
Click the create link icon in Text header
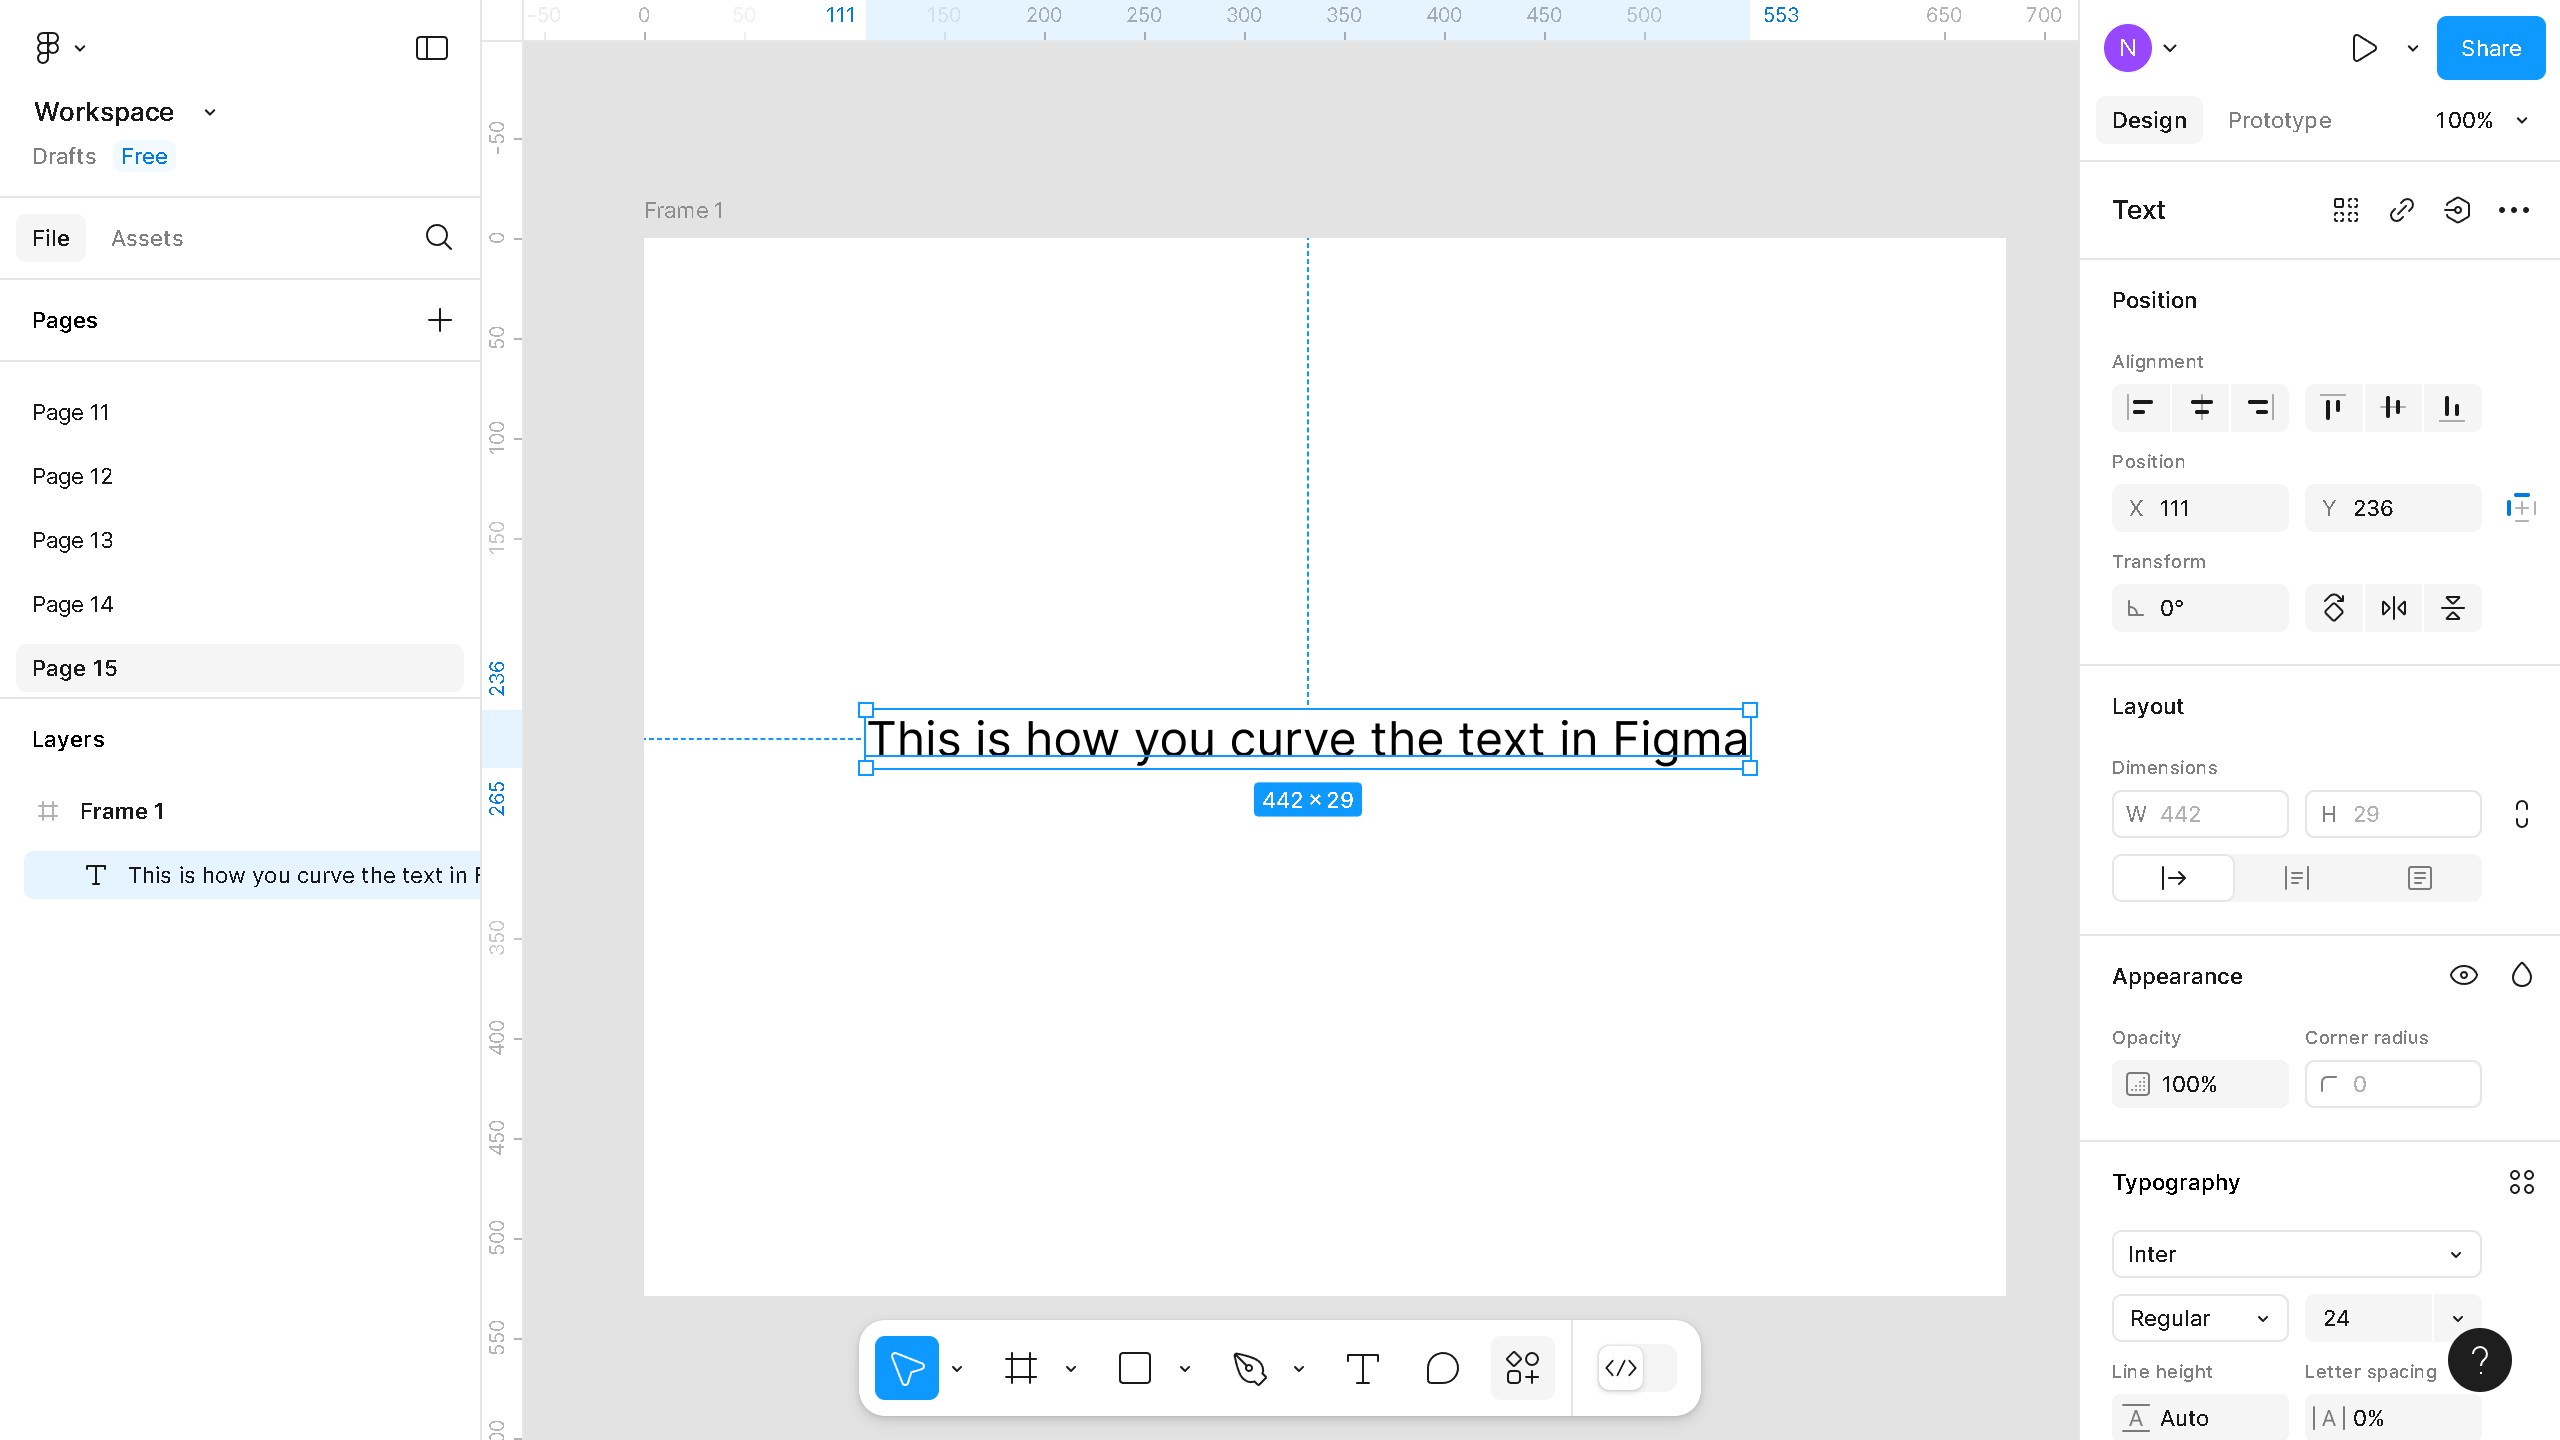[x=2401, y=210]
